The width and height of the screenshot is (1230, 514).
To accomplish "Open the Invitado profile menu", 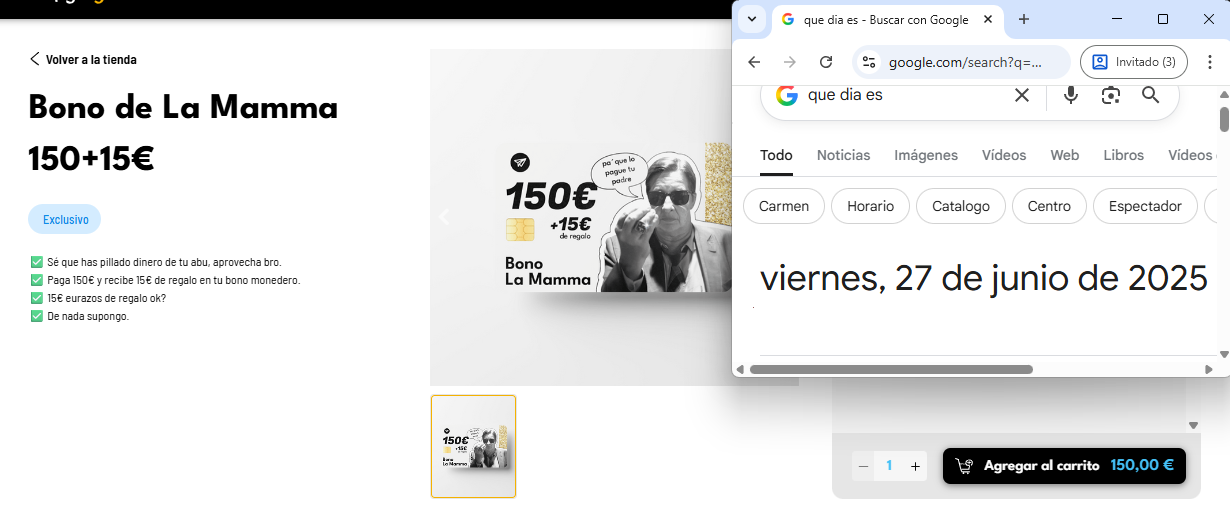I will point(1134,62).
